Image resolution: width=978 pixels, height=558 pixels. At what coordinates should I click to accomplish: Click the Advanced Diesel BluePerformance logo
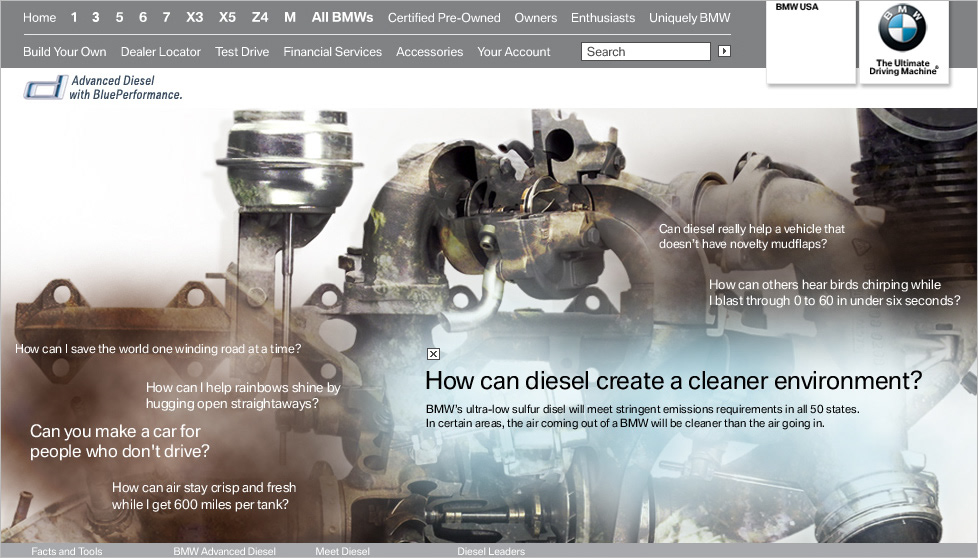102,88
